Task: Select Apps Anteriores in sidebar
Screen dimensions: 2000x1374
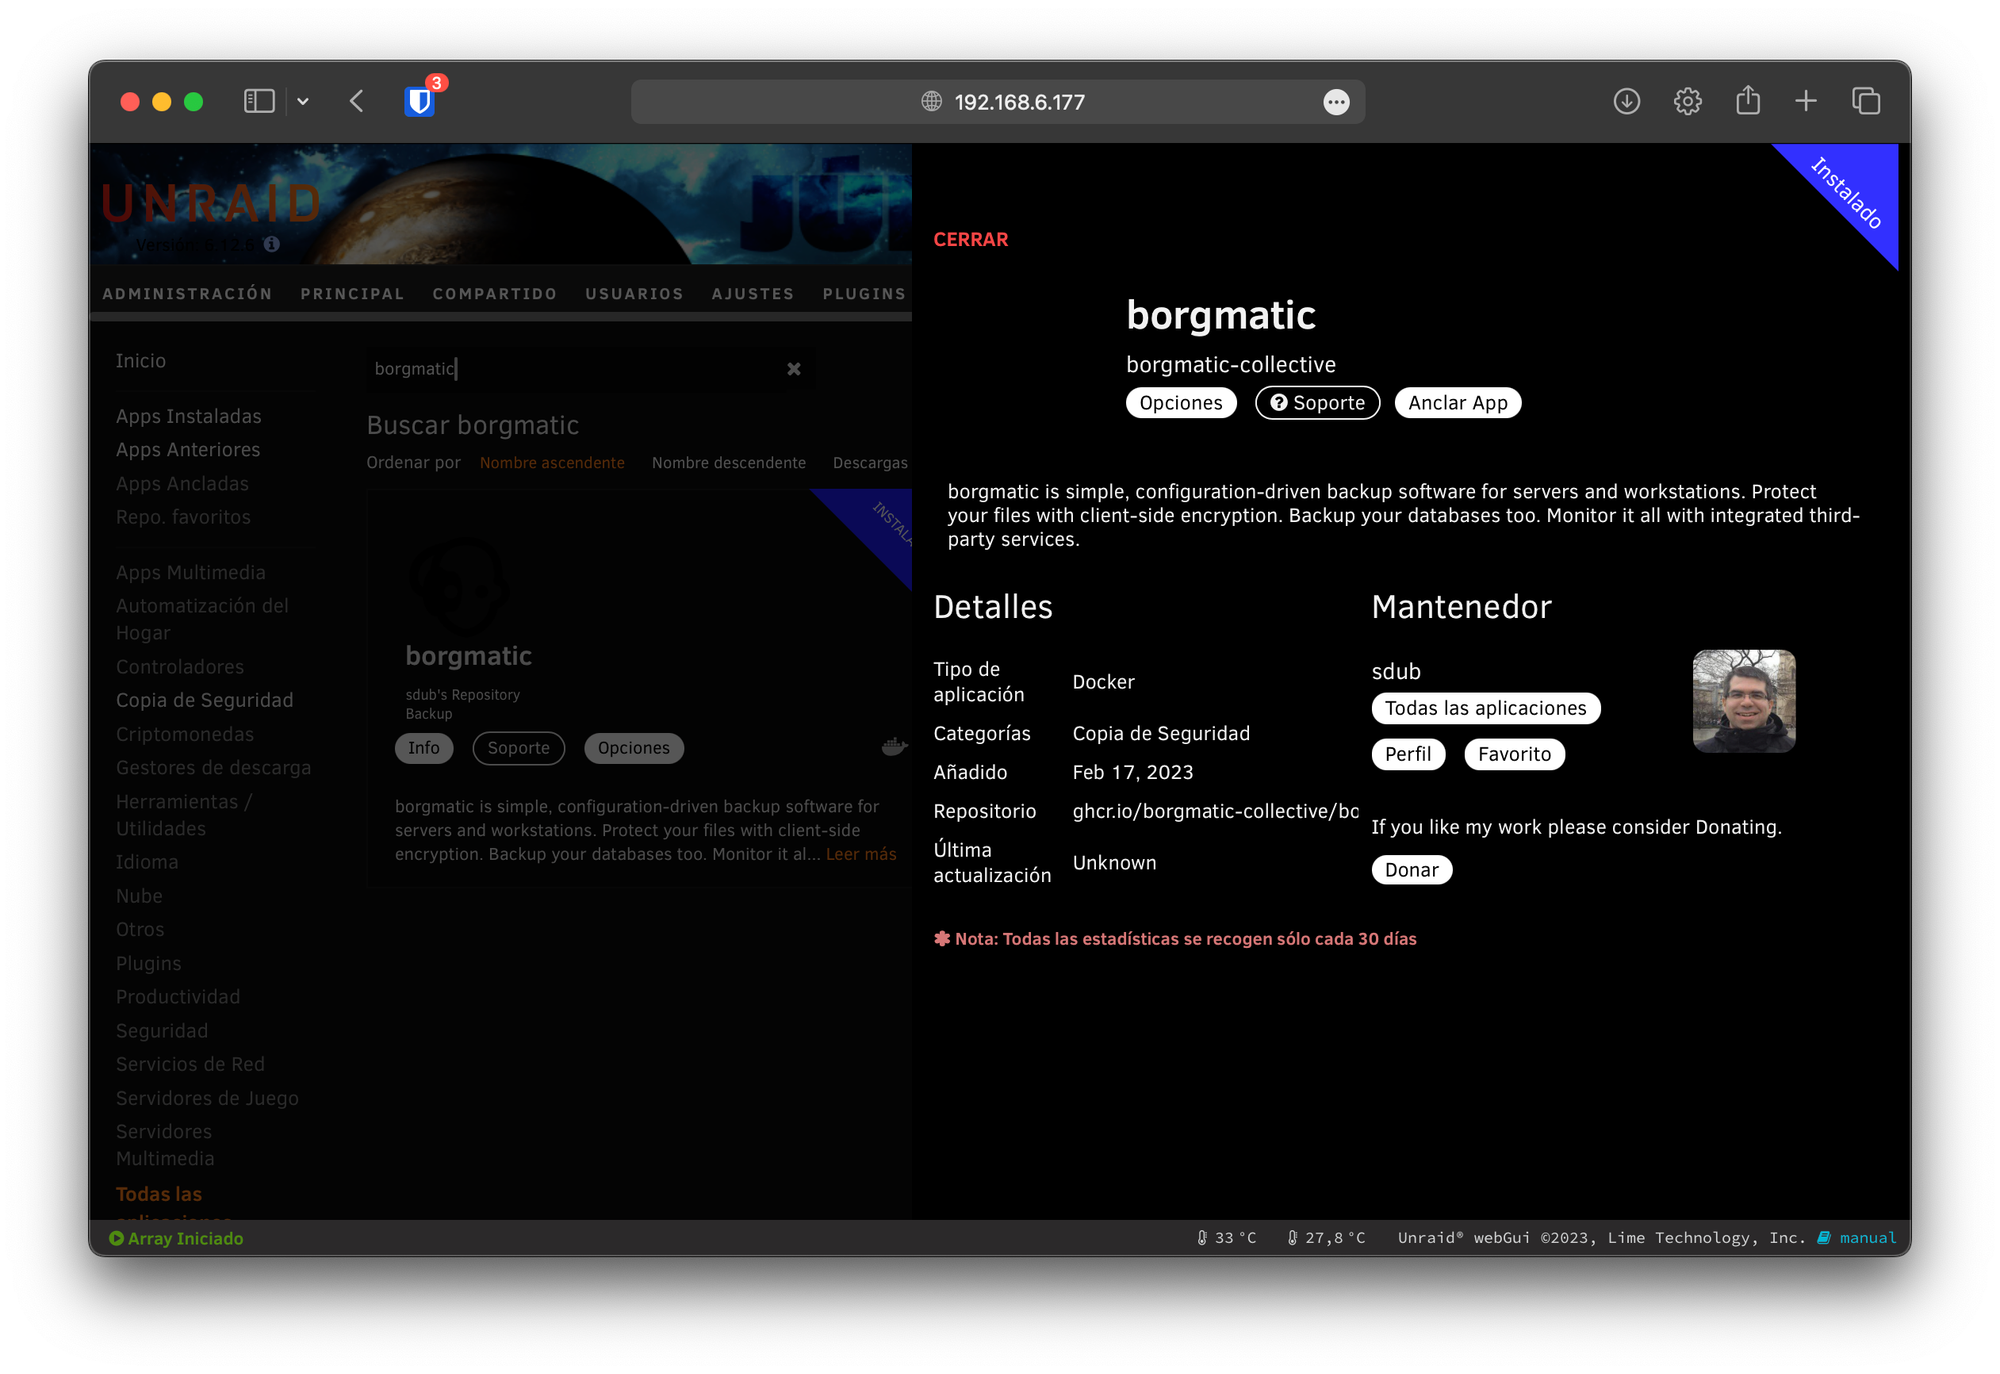Action: coord(188,450)
